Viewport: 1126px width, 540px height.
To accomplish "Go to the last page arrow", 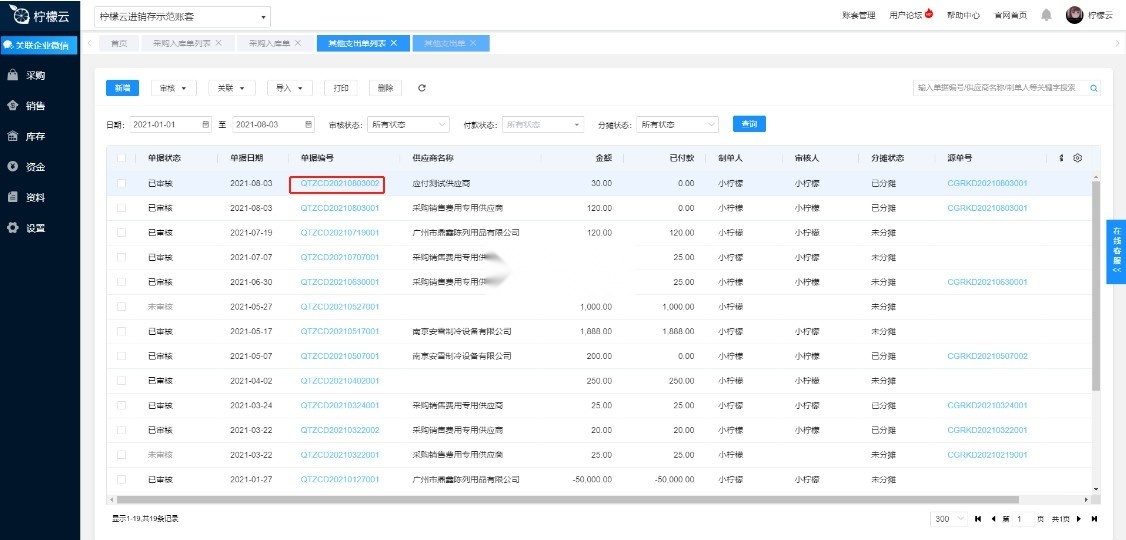I will (x=1094, y=518).
